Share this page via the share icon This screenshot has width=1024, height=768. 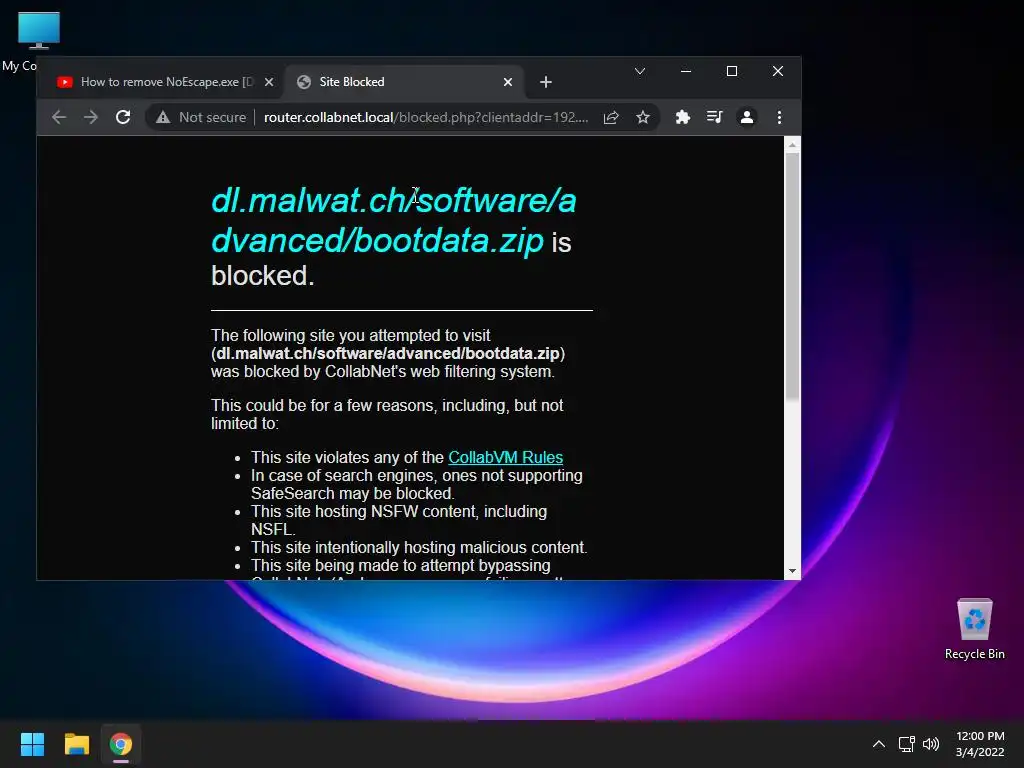(x=611, y=118)
